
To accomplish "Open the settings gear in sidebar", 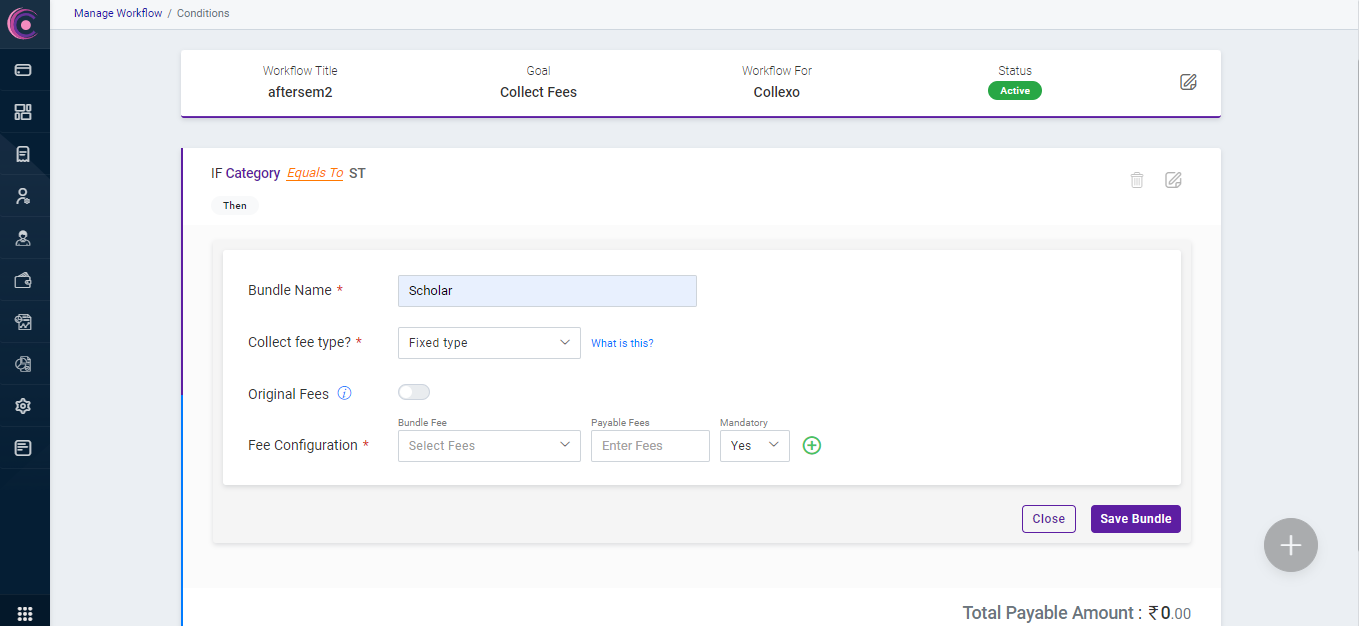I will 23,406.
